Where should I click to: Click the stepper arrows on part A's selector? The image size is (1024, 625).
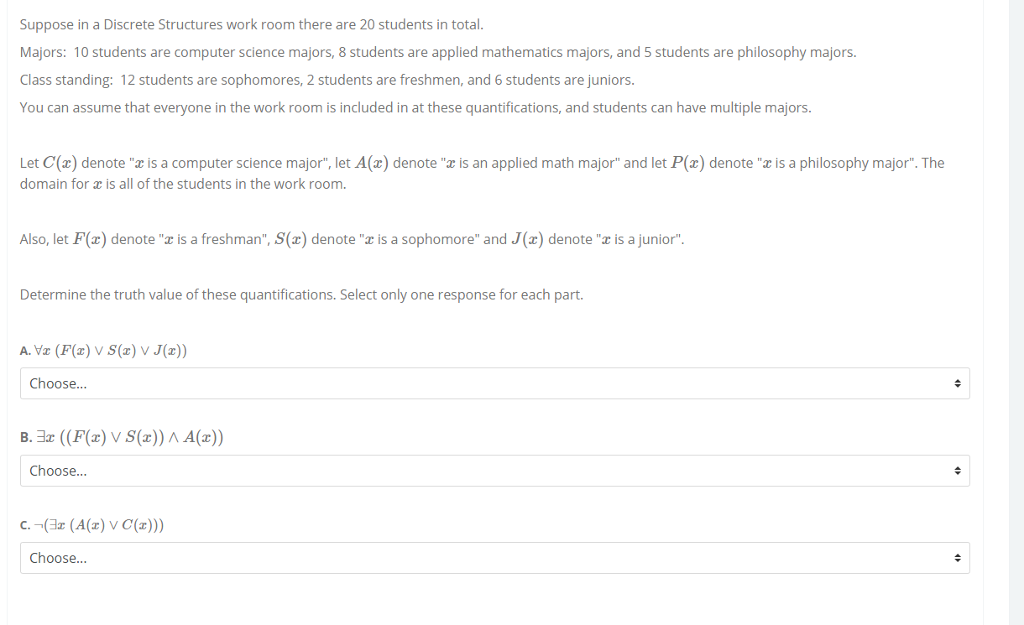click(957, 383)
